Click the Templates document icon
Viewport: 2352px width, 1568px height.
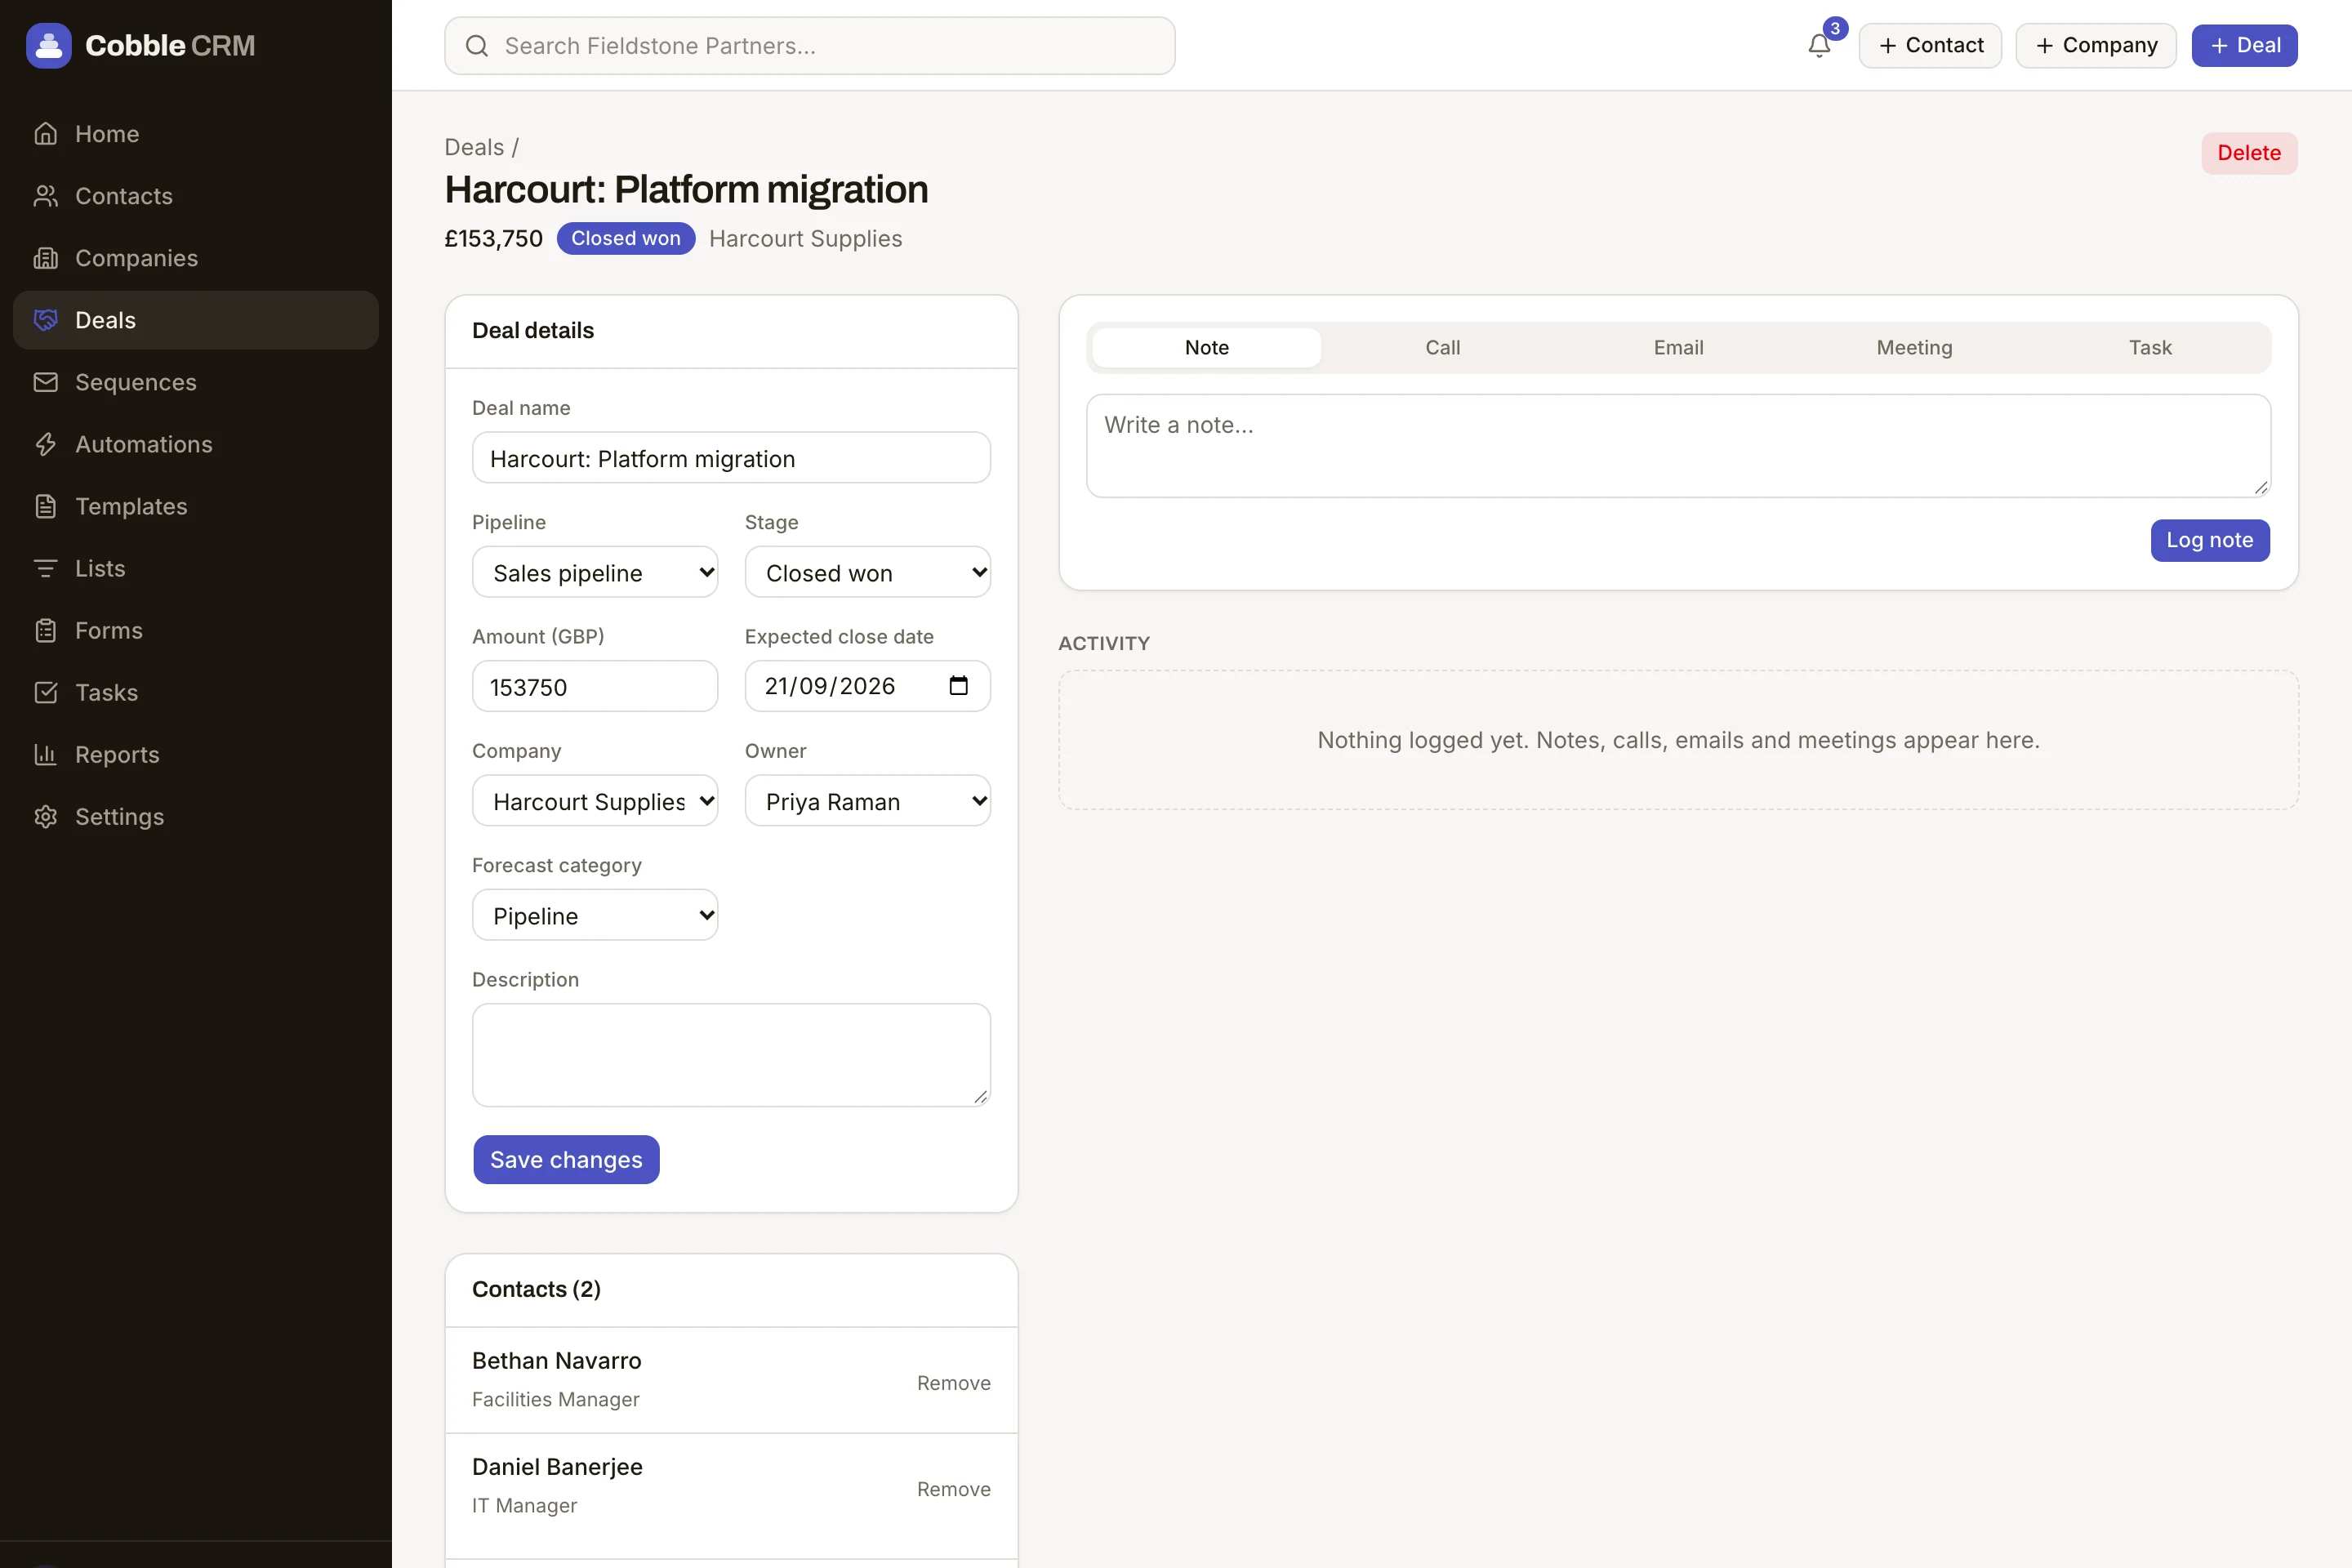46,505
